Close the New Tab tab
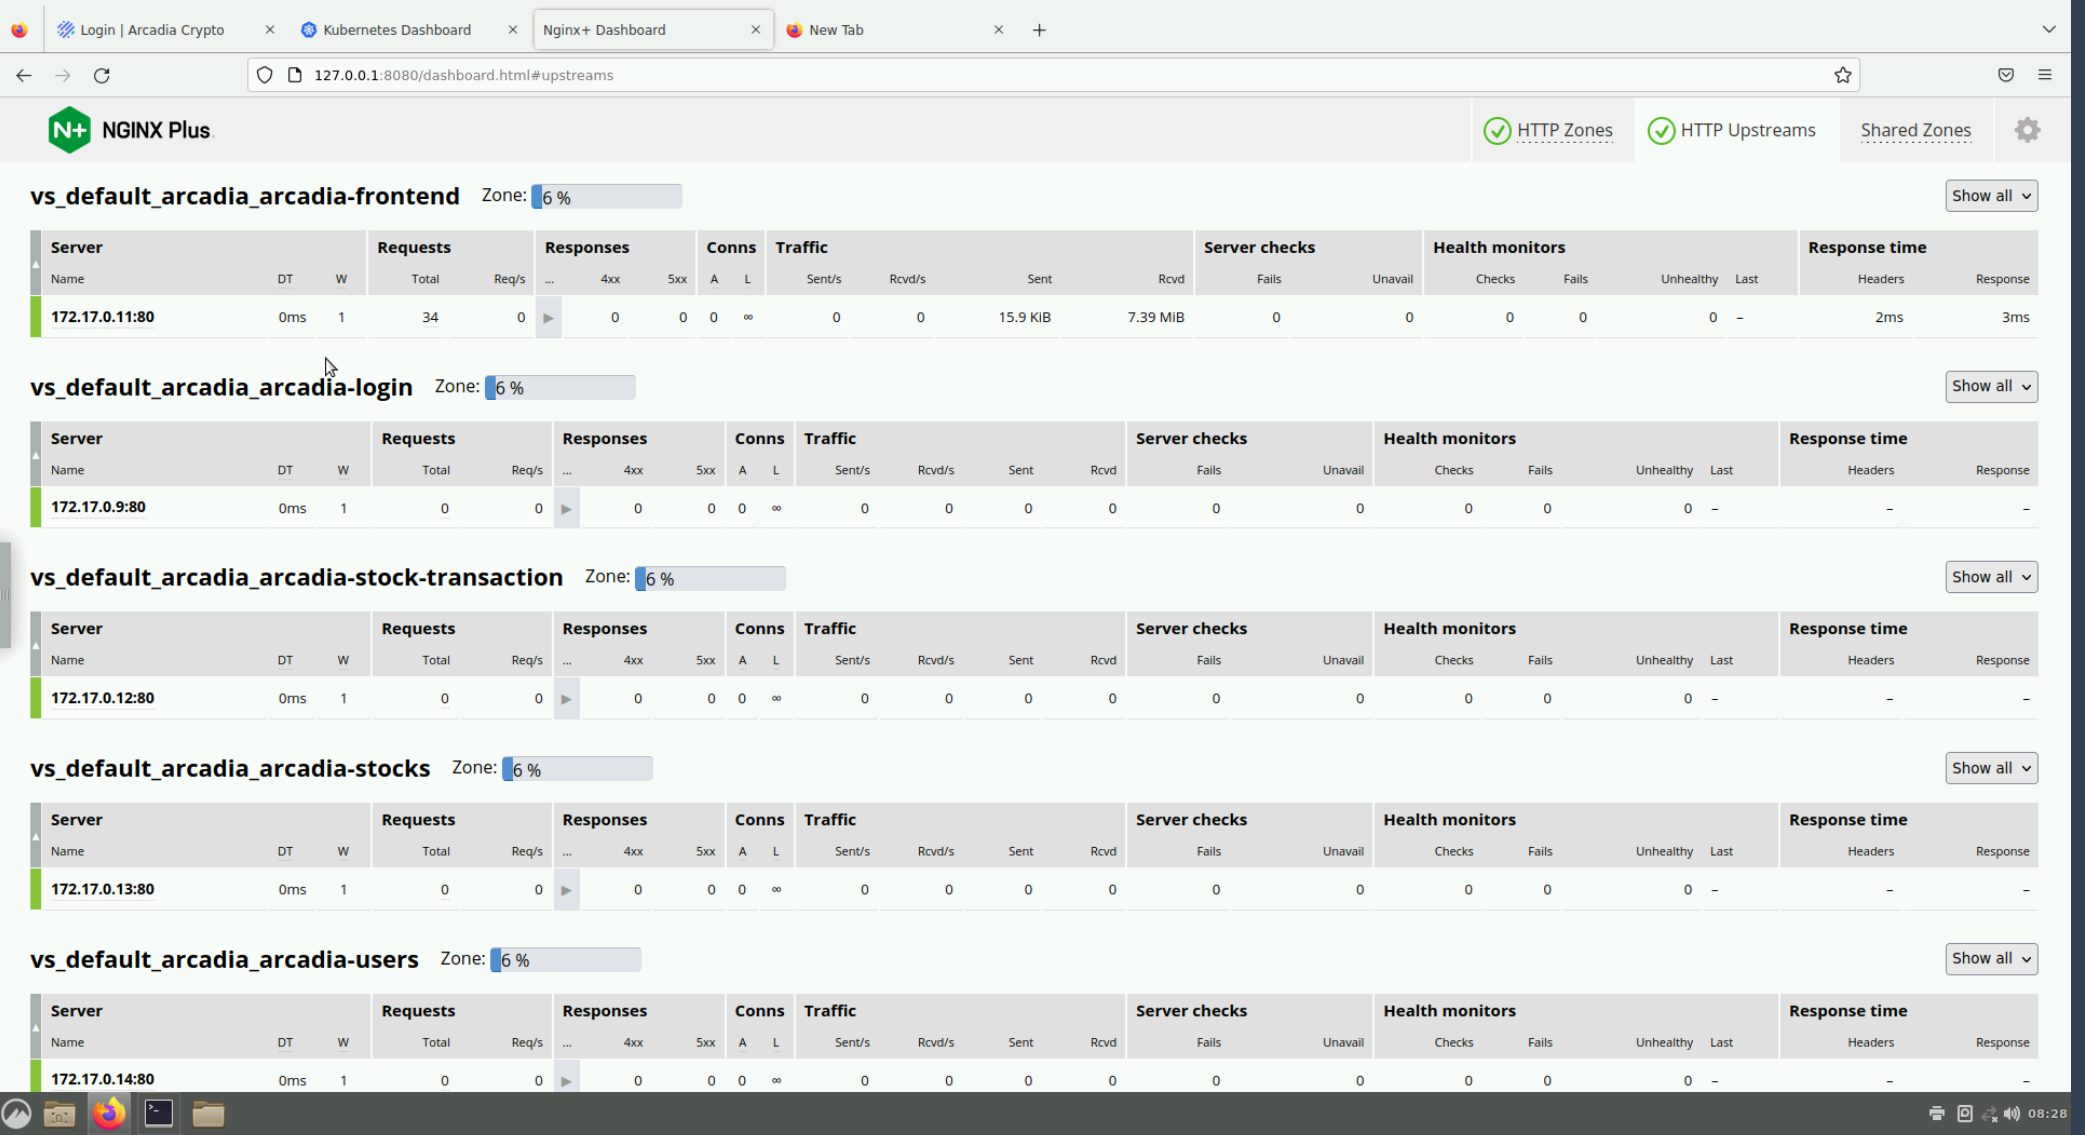Image resolution: width=2085 pixels, height=1135 pixels. [x=998, y=30]
